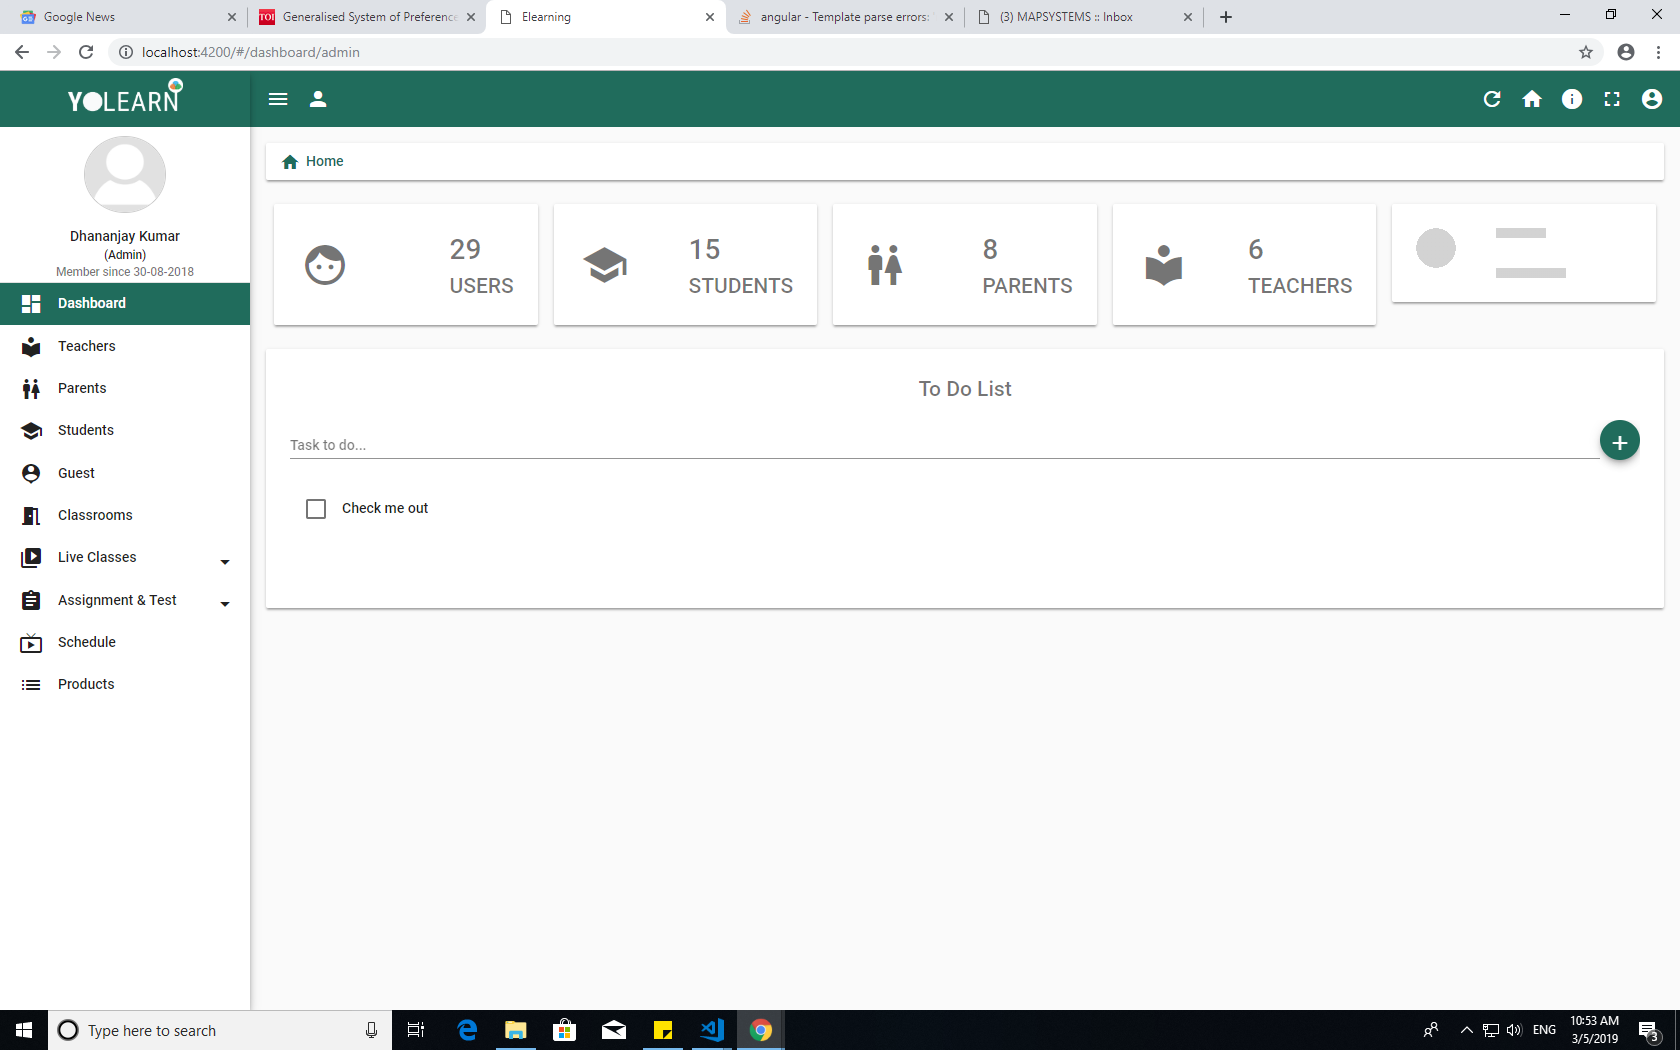1680x1050 pixels.
Task: Toggle the hamburger sidebar menu icon
Action: (278, 99)
